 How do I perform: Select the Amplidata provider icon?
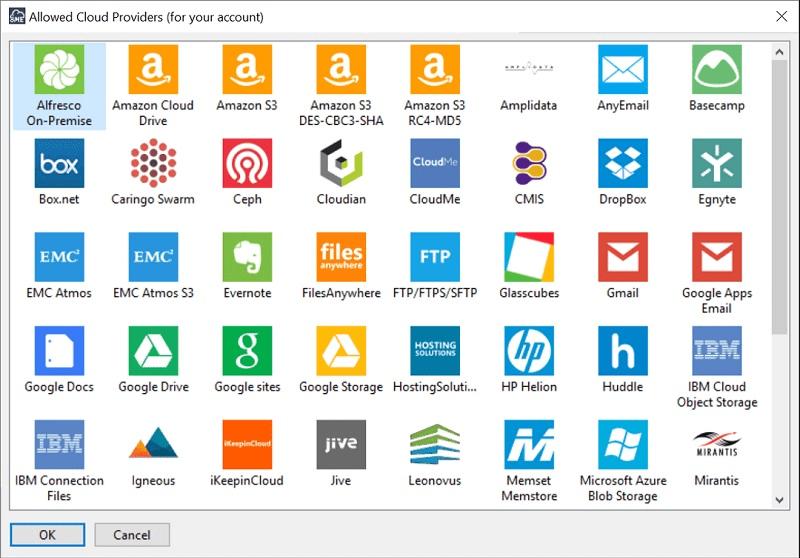coord(529,69)
